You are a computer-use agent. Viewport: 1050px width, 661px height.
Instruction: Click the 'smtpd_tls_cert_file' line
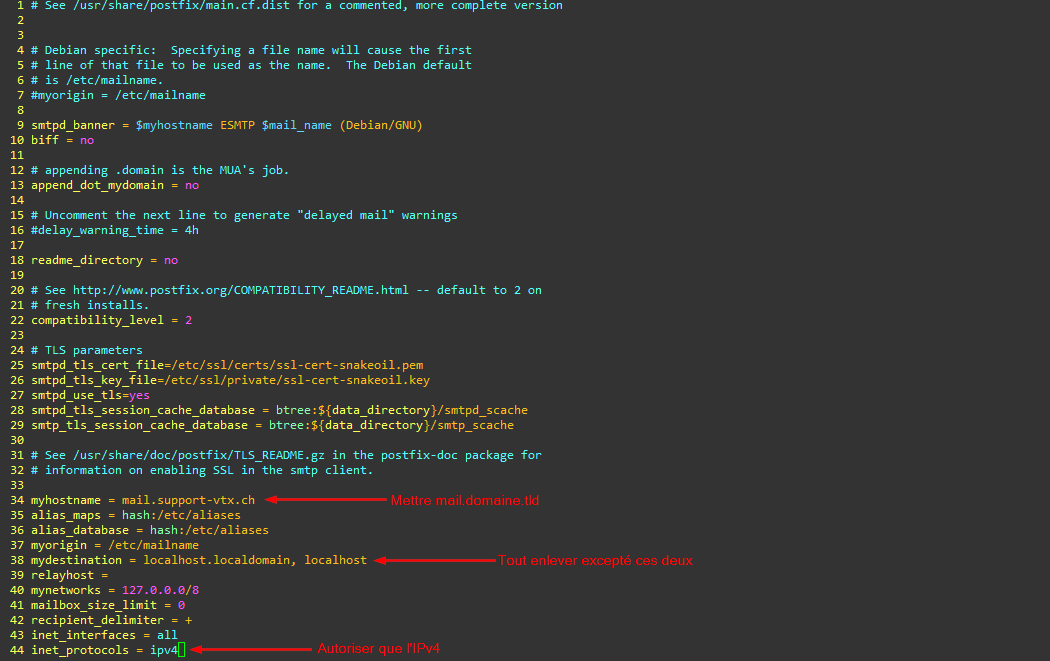tap(227, 365)
